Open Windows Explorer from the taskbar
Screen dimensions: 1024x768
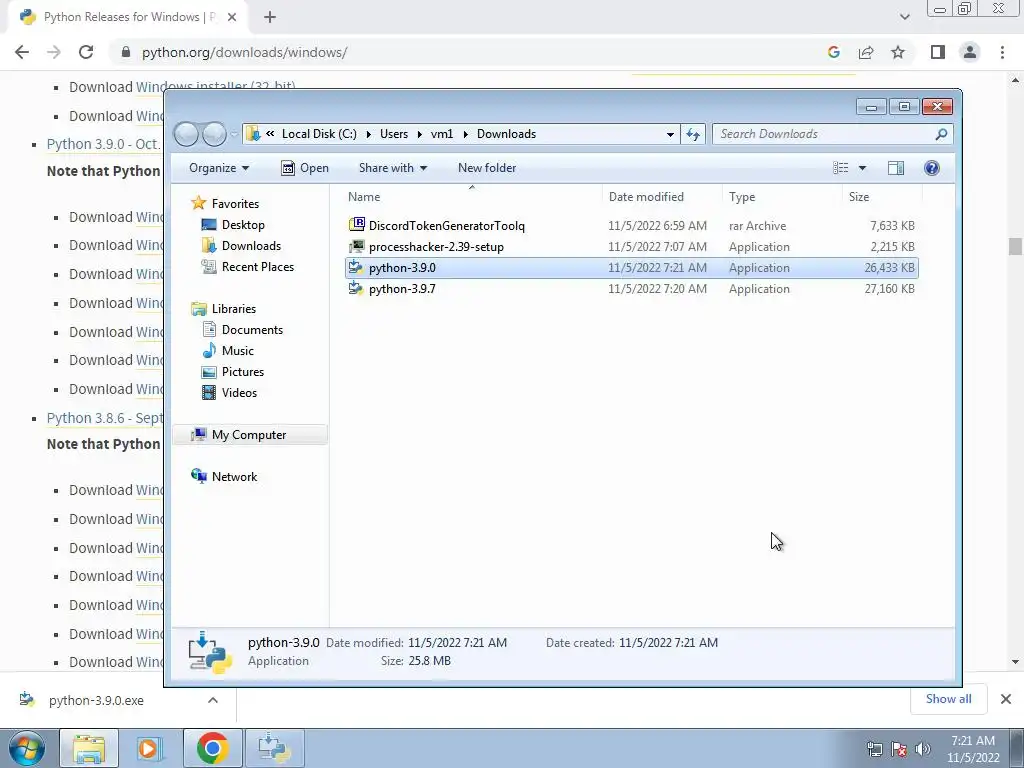coord(89,748)
